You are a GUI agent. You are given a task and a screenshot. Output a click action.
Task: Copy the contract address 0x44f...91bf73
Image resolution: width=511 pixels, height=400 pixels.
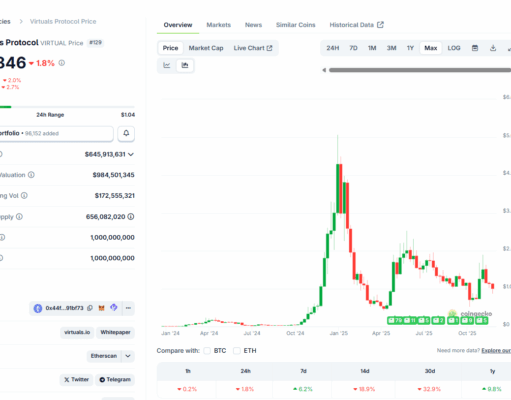(x=90, y=308)
